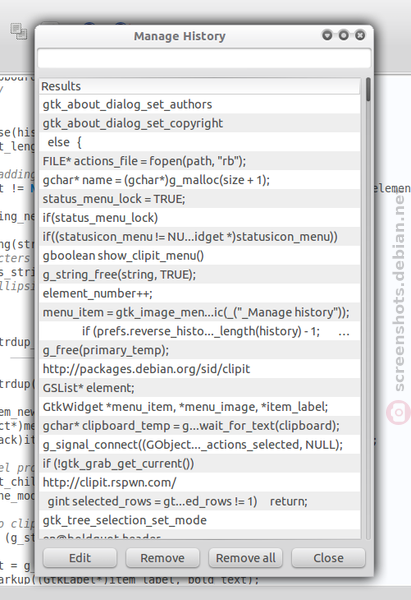The width and height of the screenshot is (411, 600).
Task: Click the history list vertical scrollbar thumb
Action: (x=368, y=90)
